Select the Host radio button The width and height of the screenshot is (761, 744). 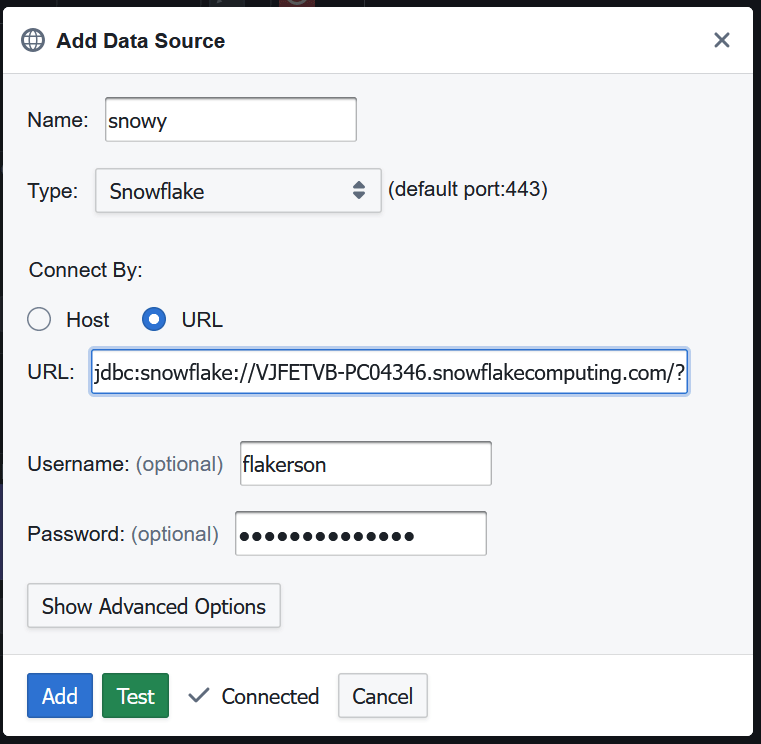[x=39, y=320]
